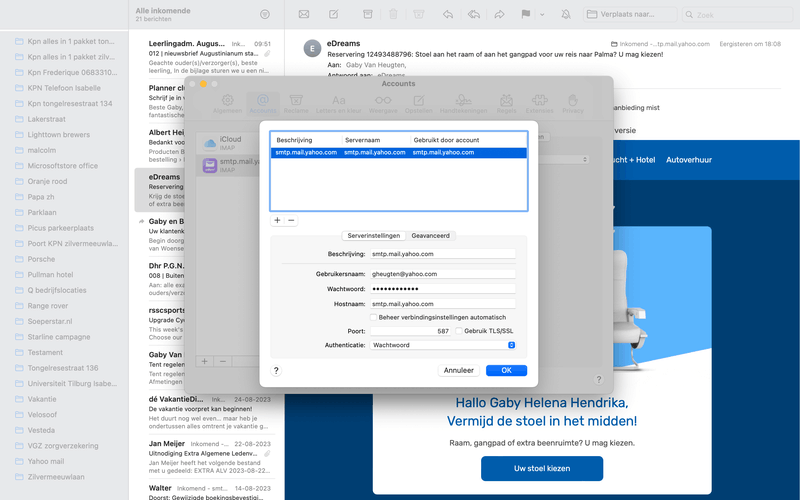Mute conversation with the bell icon
The width and height of the screenshot is (800, 500).
click(x=566, y=14)
